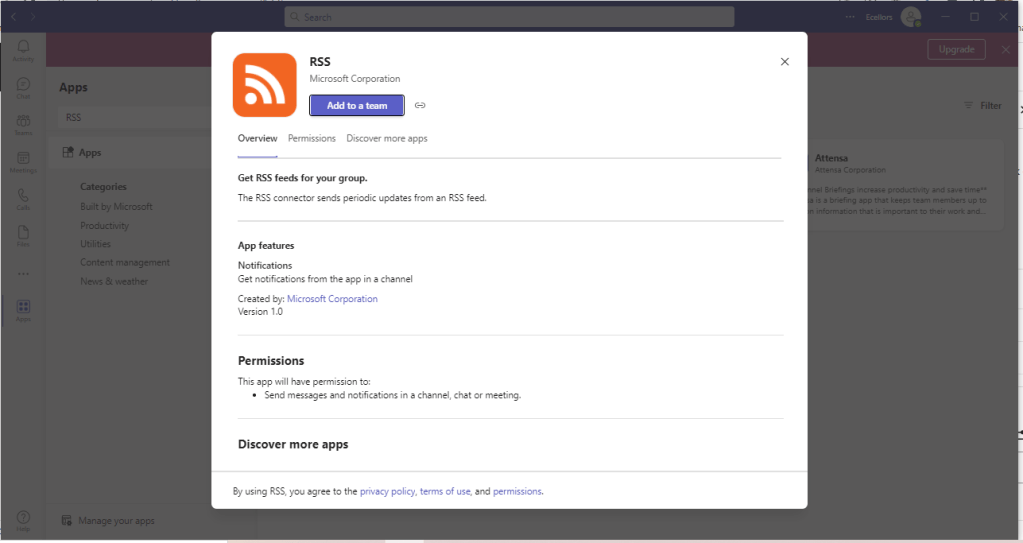Click the Activity bell icon in sidebar
This screenshot has height=543, width=1023.
[22, 50]
